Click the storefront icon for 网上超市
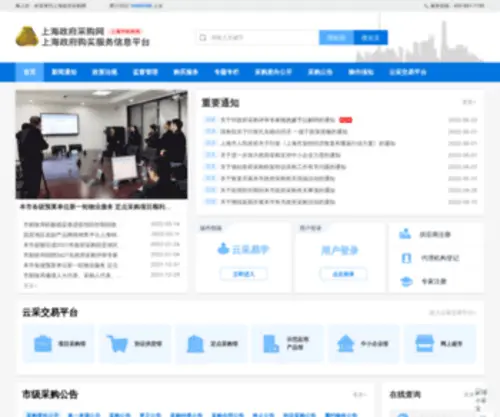Screen dimensions: 500x417 424,343
